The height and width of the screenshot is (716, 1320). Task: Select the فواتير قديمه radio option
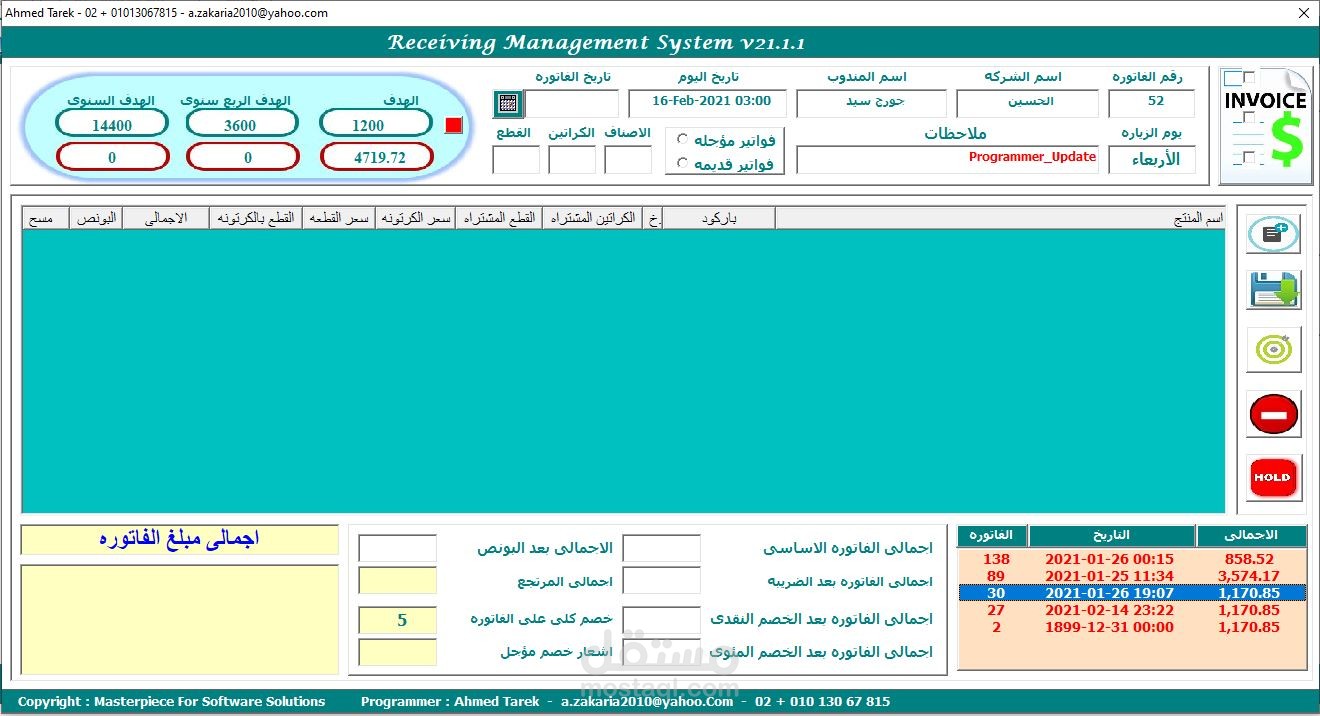click(x=682, y=163)
